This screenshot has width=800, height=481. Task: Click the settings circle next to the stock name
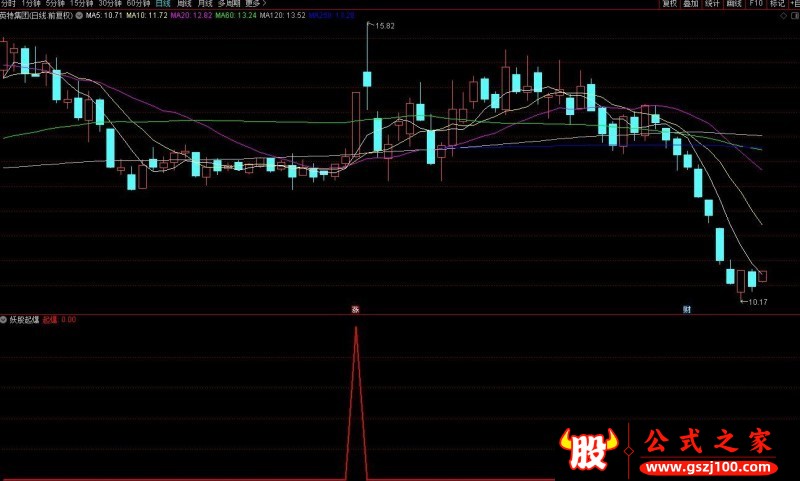79,17
